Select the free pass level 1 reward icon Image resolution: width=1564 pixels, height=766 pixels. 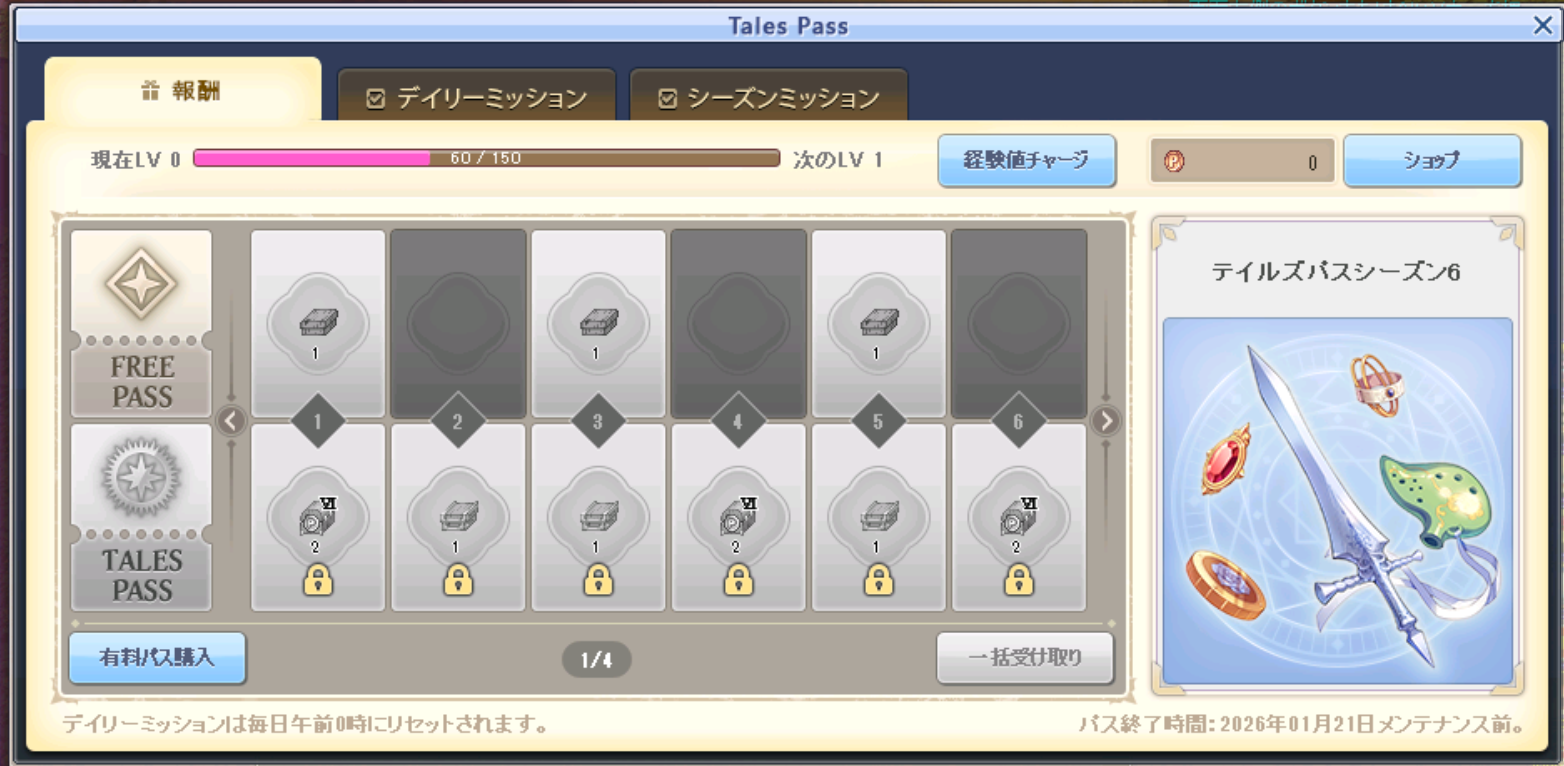318,322
